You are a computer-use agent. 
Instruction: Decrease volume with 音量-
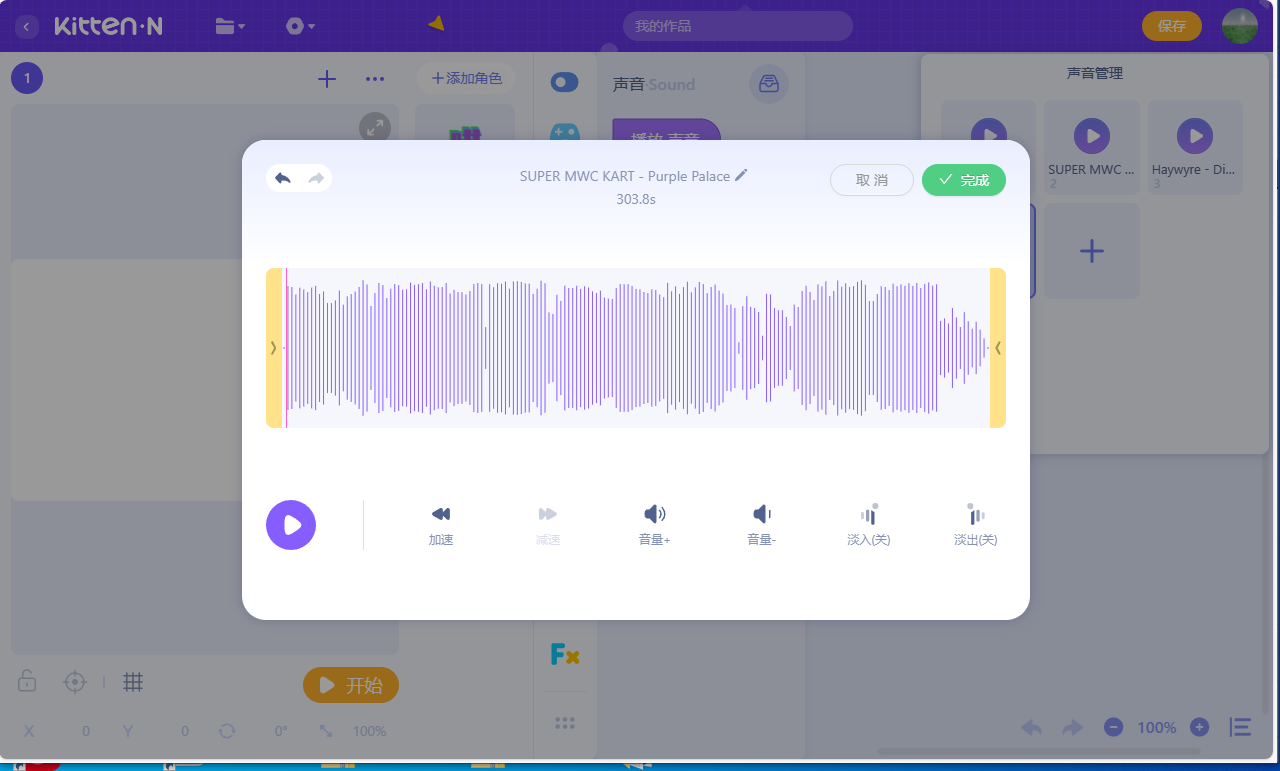[x=762, y=525]
